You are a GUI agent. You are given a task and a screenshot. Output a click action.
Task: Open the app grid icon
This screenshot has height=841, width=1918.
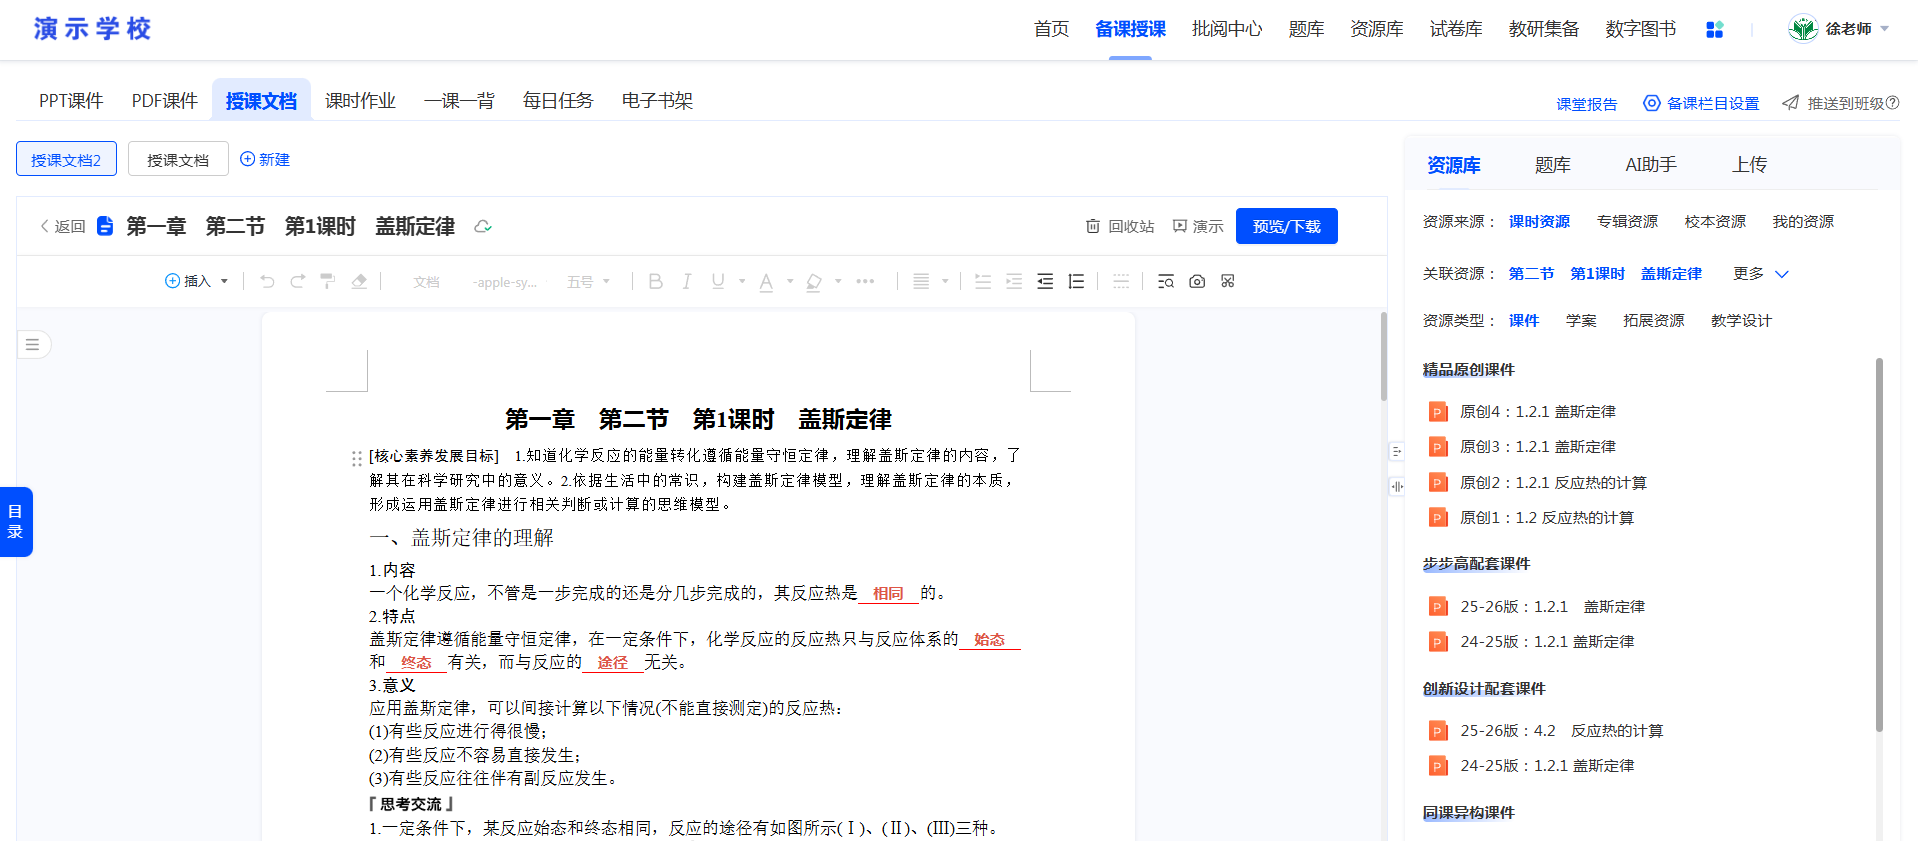pyautogui.click(x=1714, y=30)
